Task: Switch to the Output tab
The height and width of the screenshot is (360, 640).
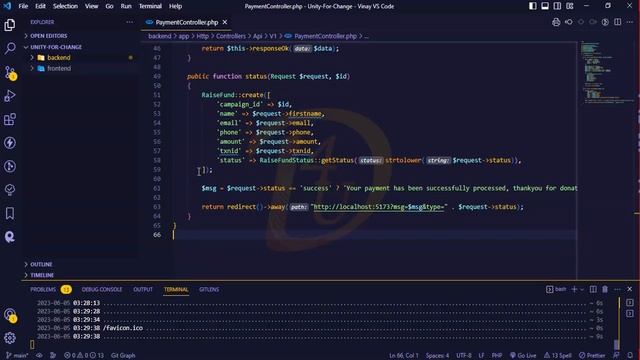Action: click(143, 289)
